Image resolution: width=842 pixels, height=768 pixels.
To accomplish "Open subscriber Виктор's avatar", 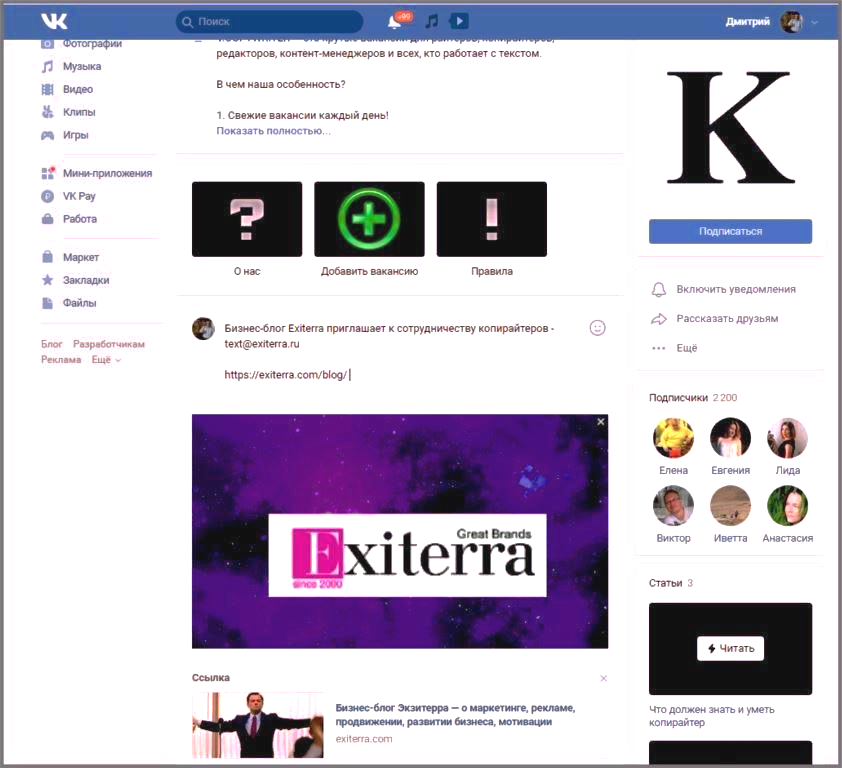I will click(673, 506).
